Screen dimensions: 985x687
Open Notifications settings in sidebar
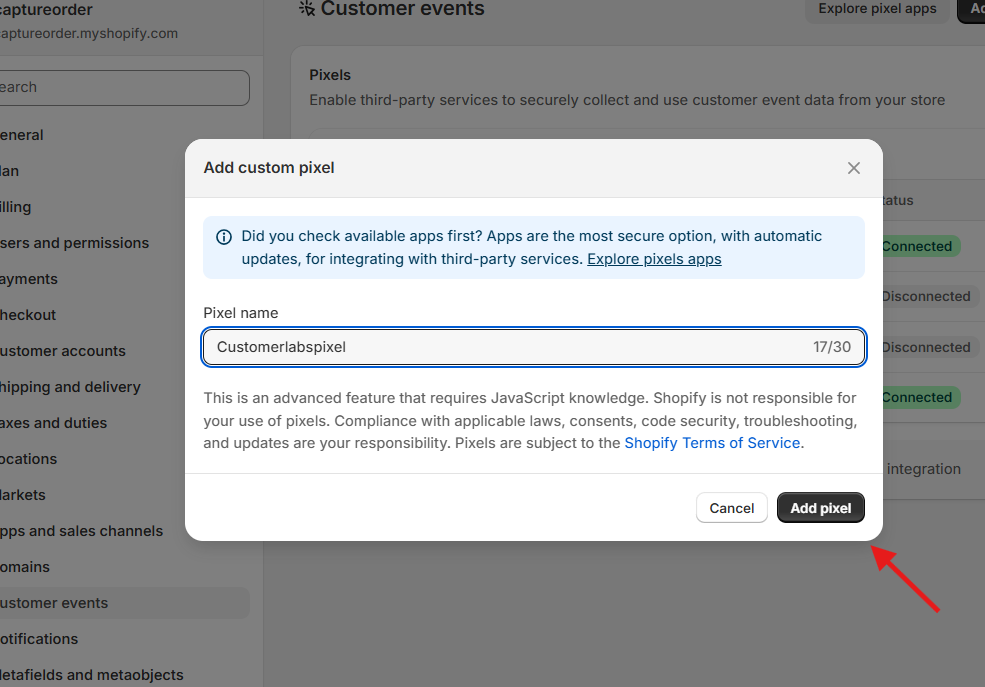pos(39,639)
